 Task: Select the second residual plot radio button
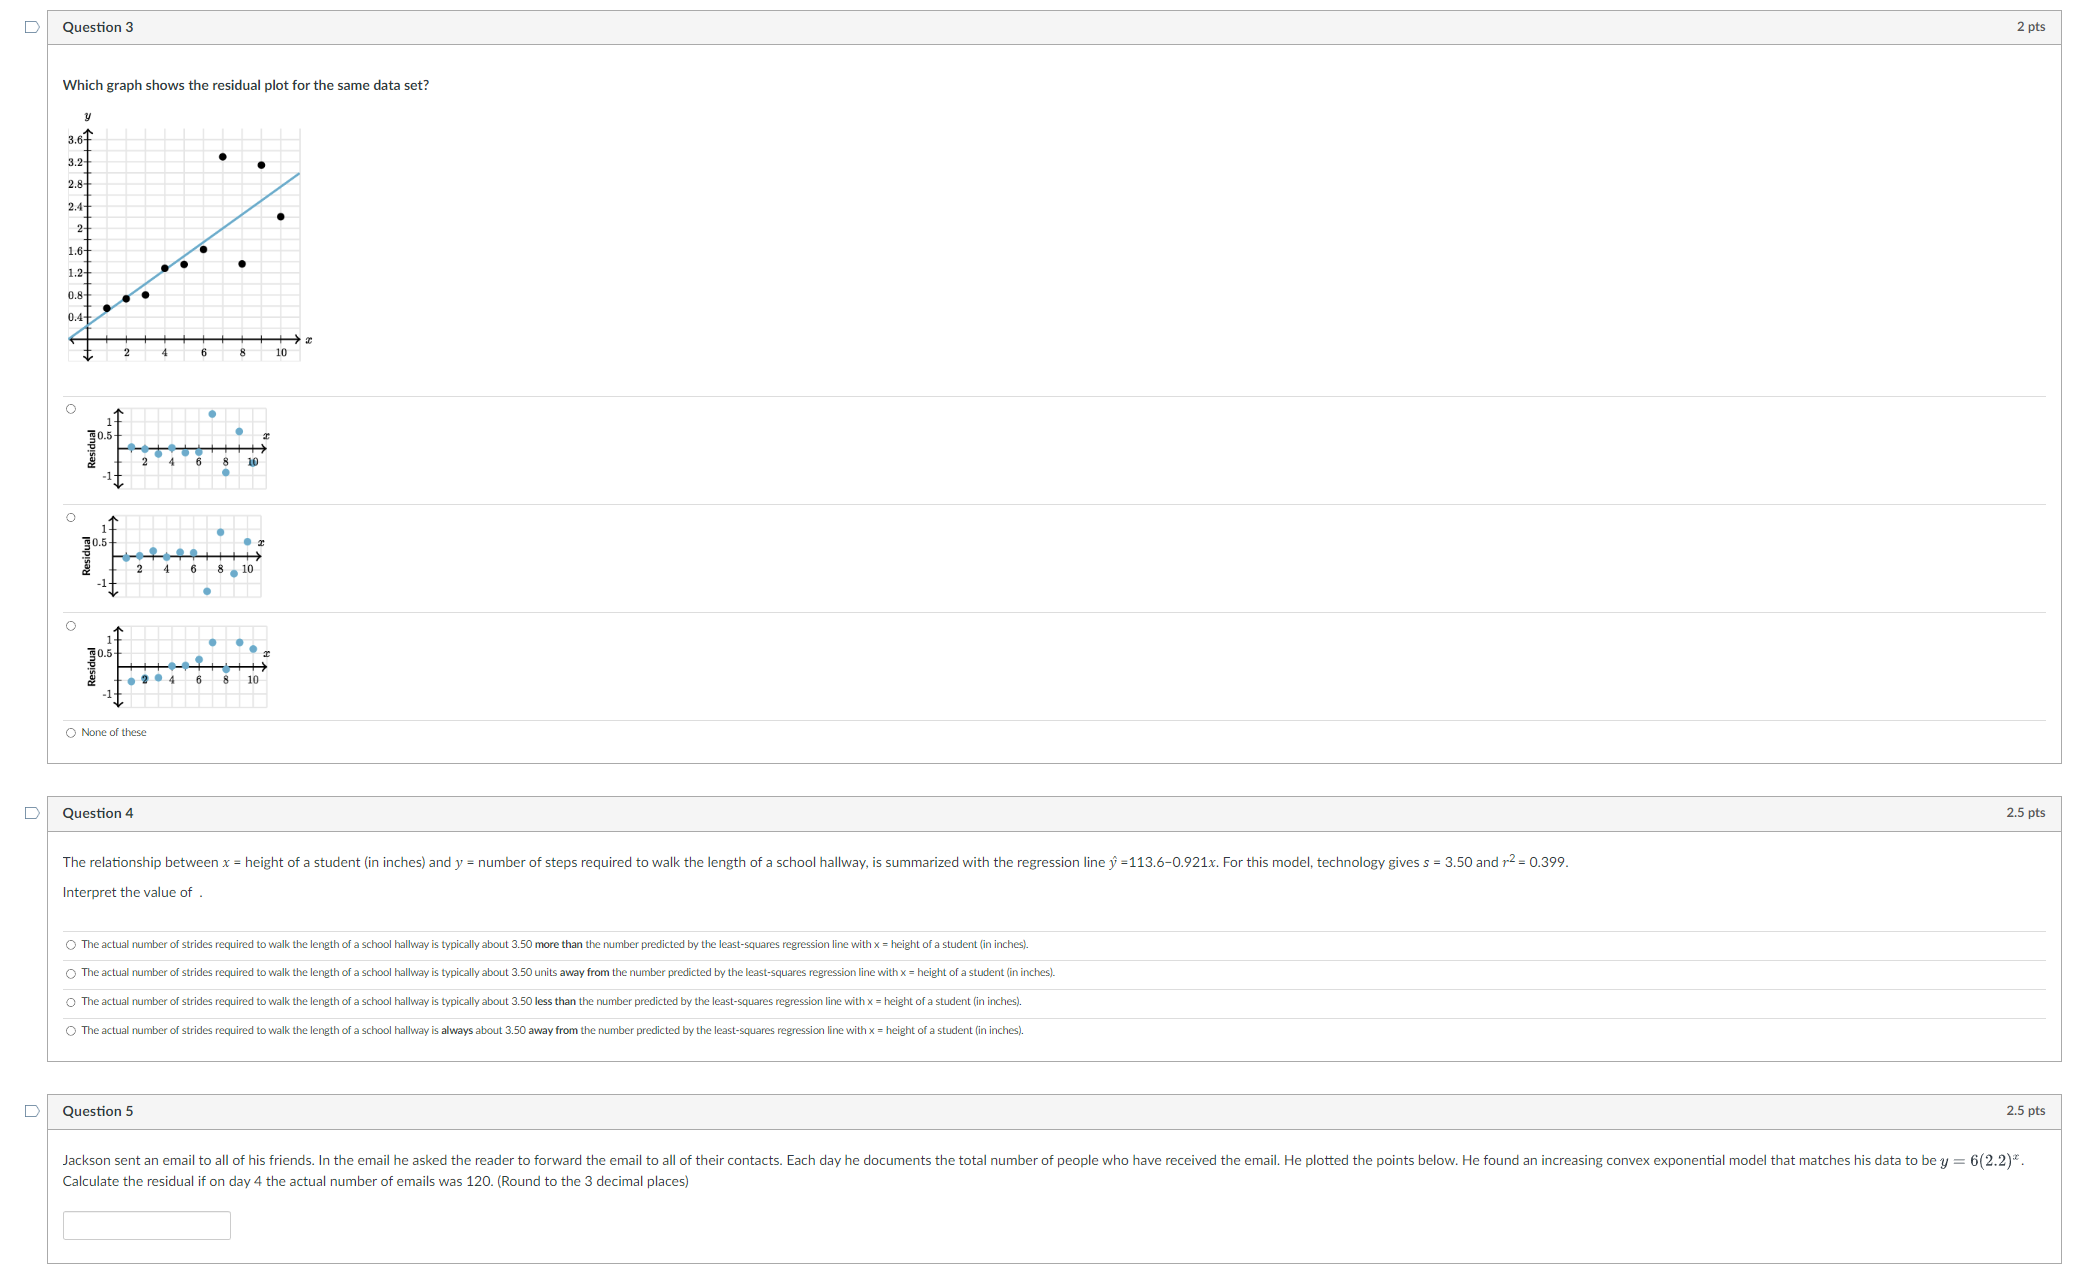click(71, 517)
